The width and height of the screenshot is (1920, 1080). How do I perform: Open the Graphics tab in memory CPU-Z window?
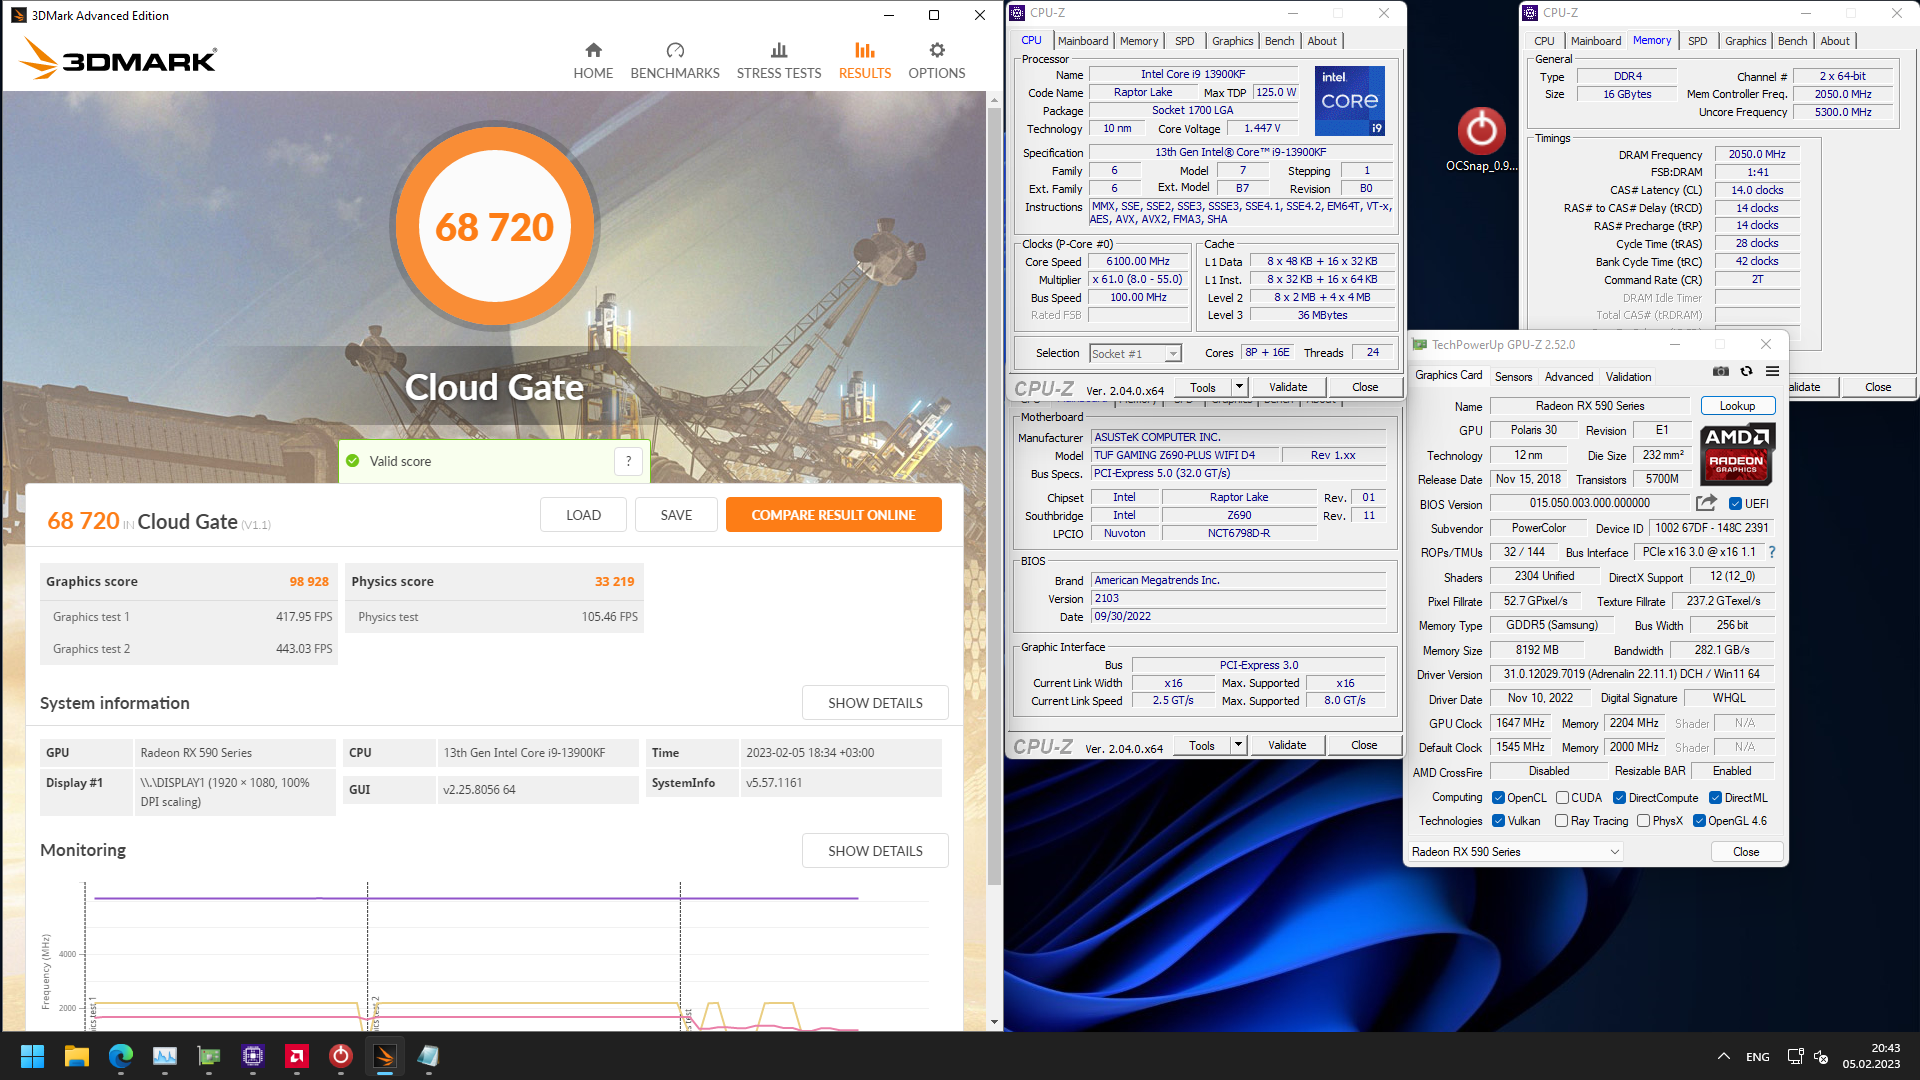1745,41
